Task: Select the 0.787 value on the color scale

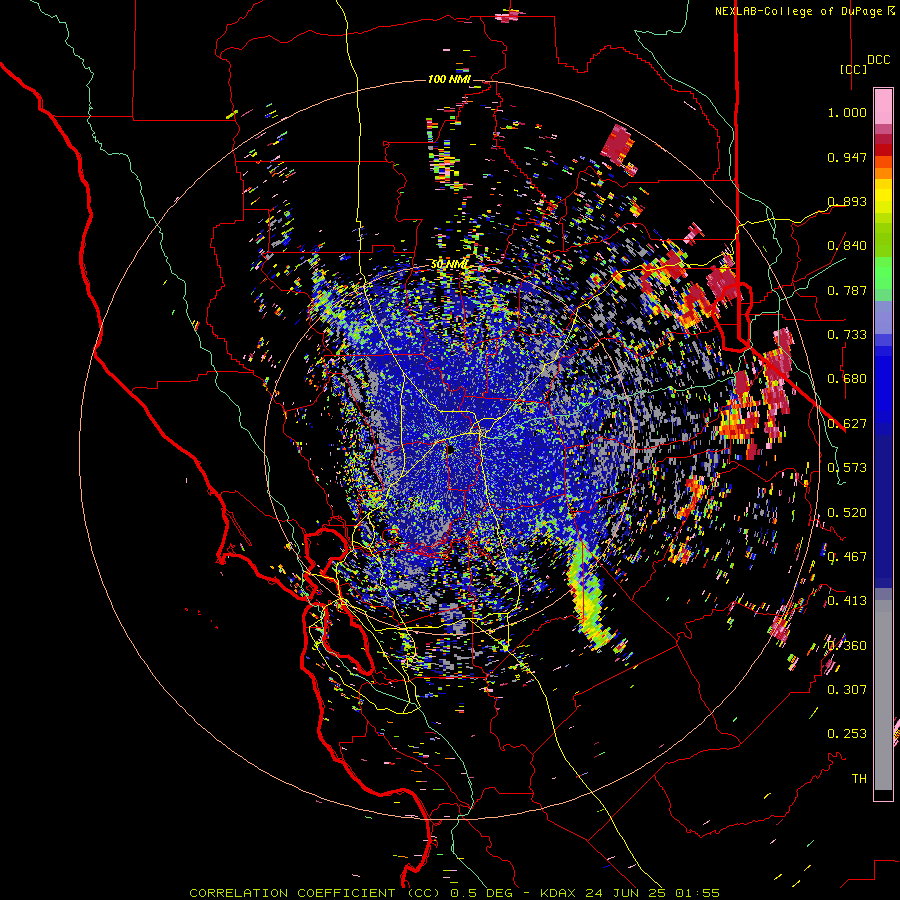Action: click(847, 290)
